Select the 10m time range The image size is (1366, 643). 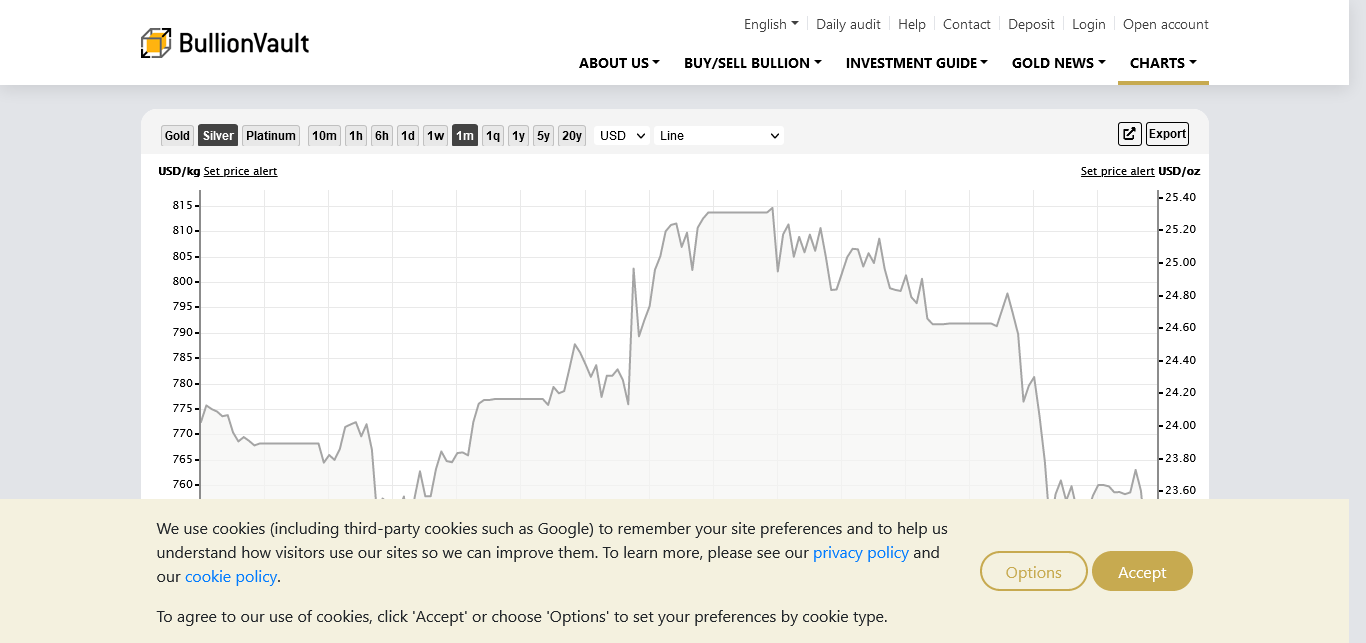click(x=324, y=136)
